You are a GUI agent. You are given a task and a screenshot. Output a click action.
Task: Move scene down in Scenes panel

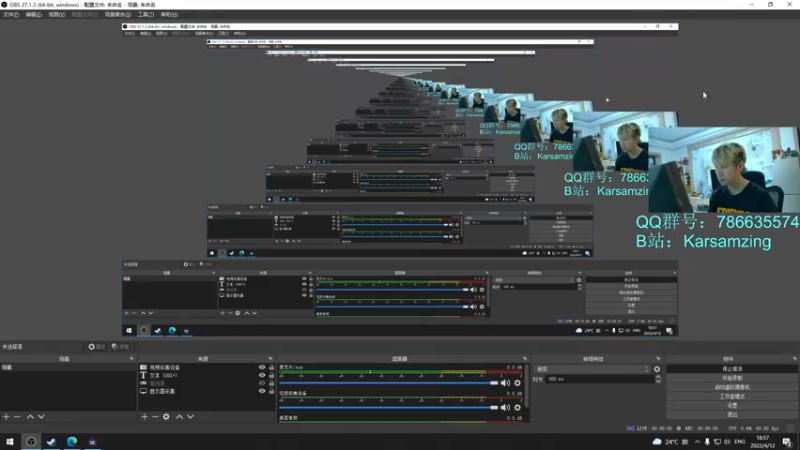coord(41,417)
